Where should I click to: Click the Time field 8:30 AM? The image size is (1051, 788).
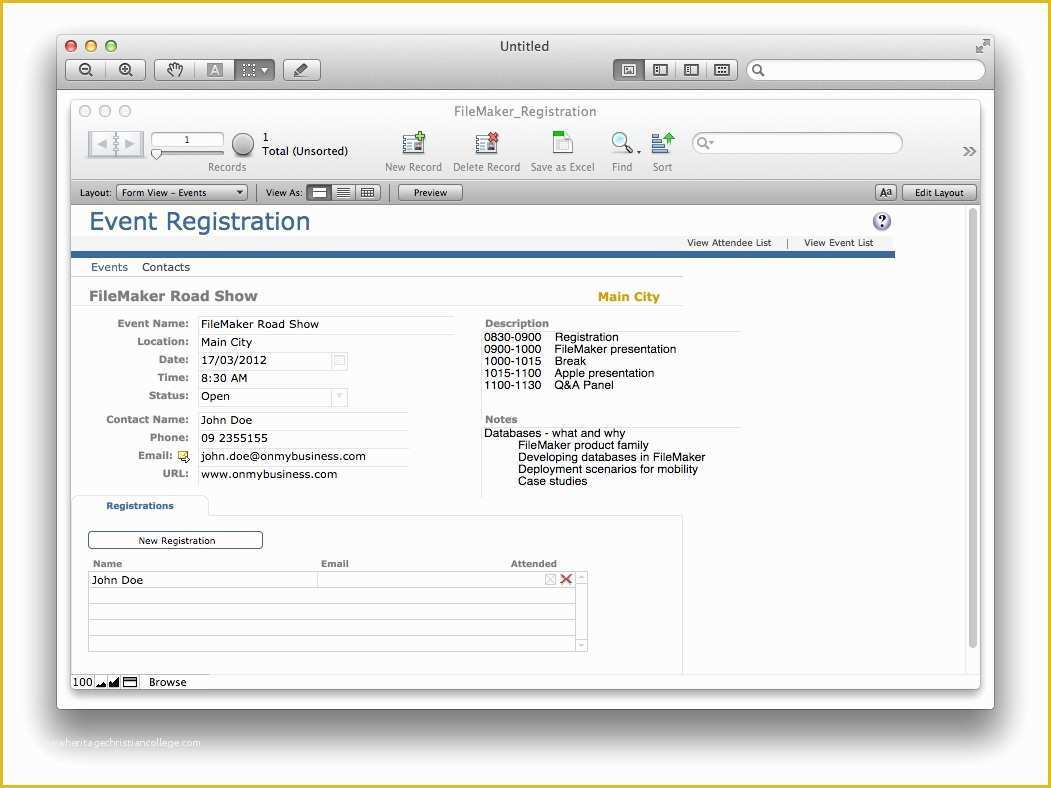273,379
